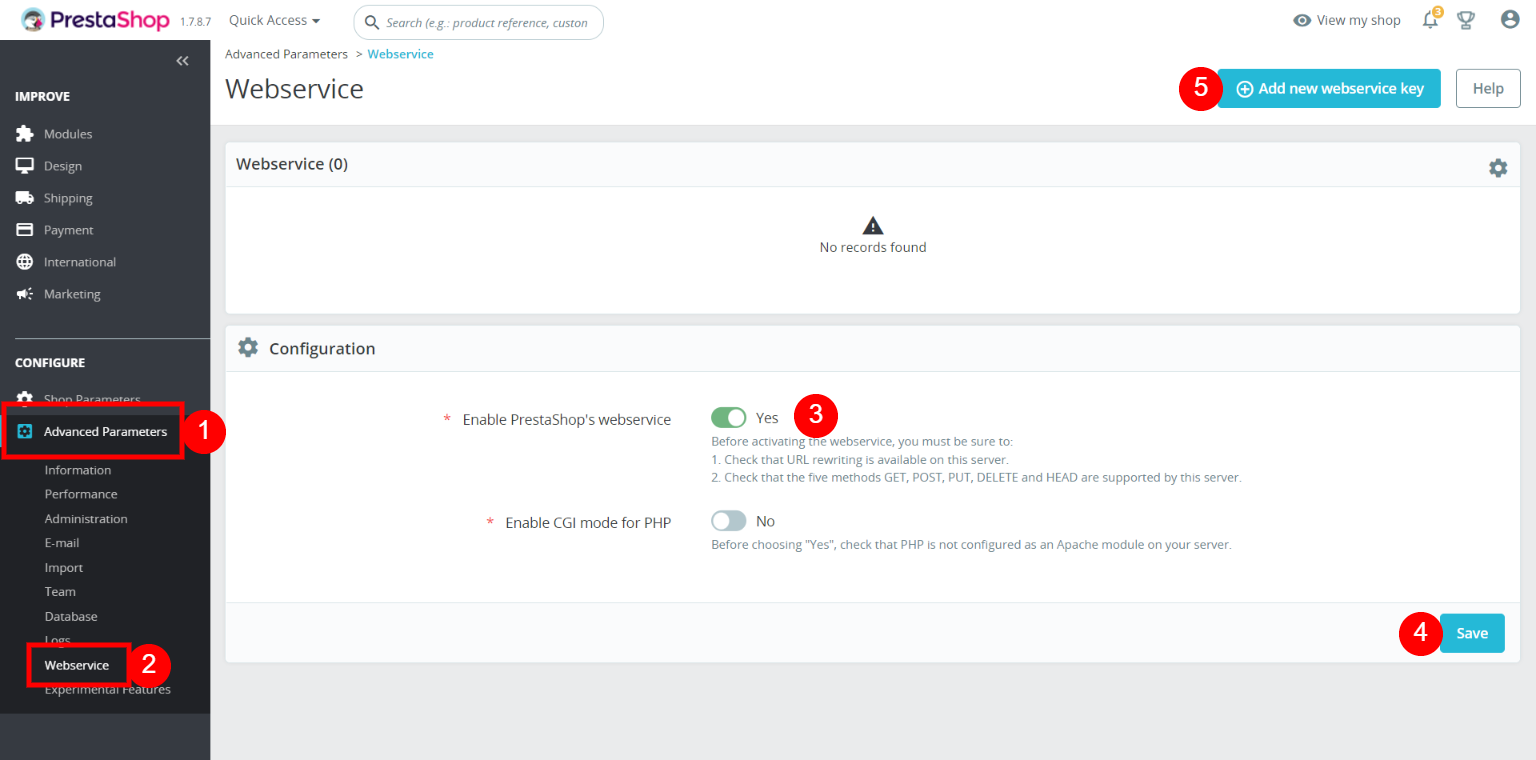The width and height of the screenshot is (1536, 760).
Task: Click the Modules puzzle piece icon
Action: coord(25,134)
